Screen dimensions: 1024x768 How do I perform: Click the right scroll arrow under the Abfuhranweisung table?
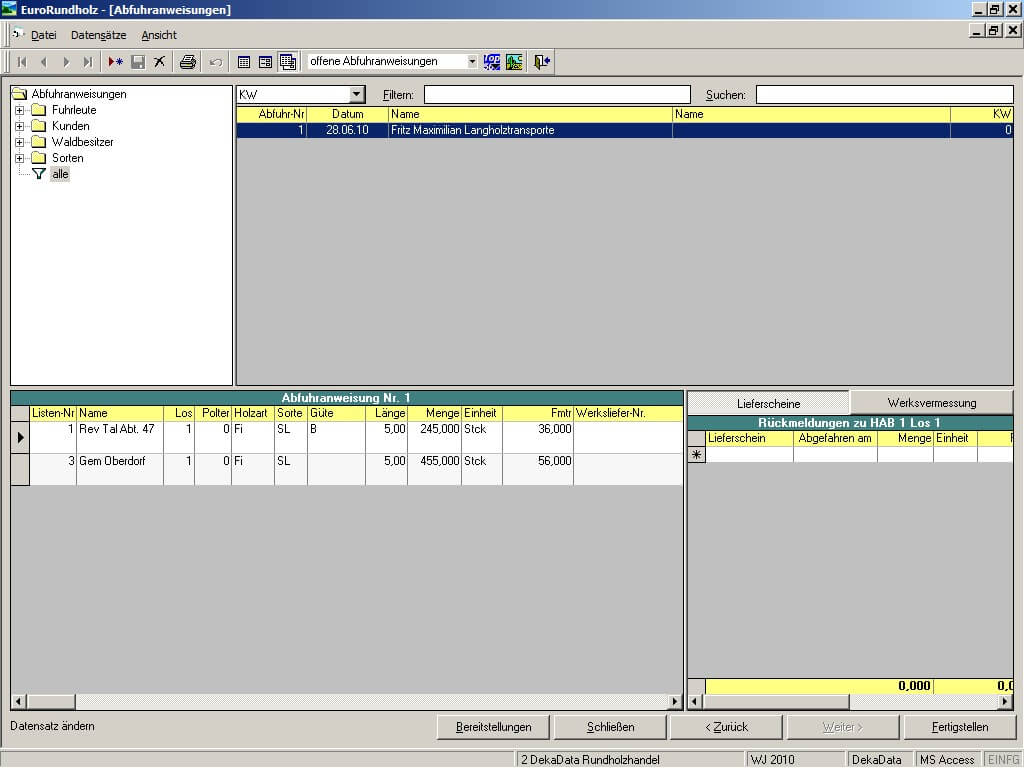676,701
